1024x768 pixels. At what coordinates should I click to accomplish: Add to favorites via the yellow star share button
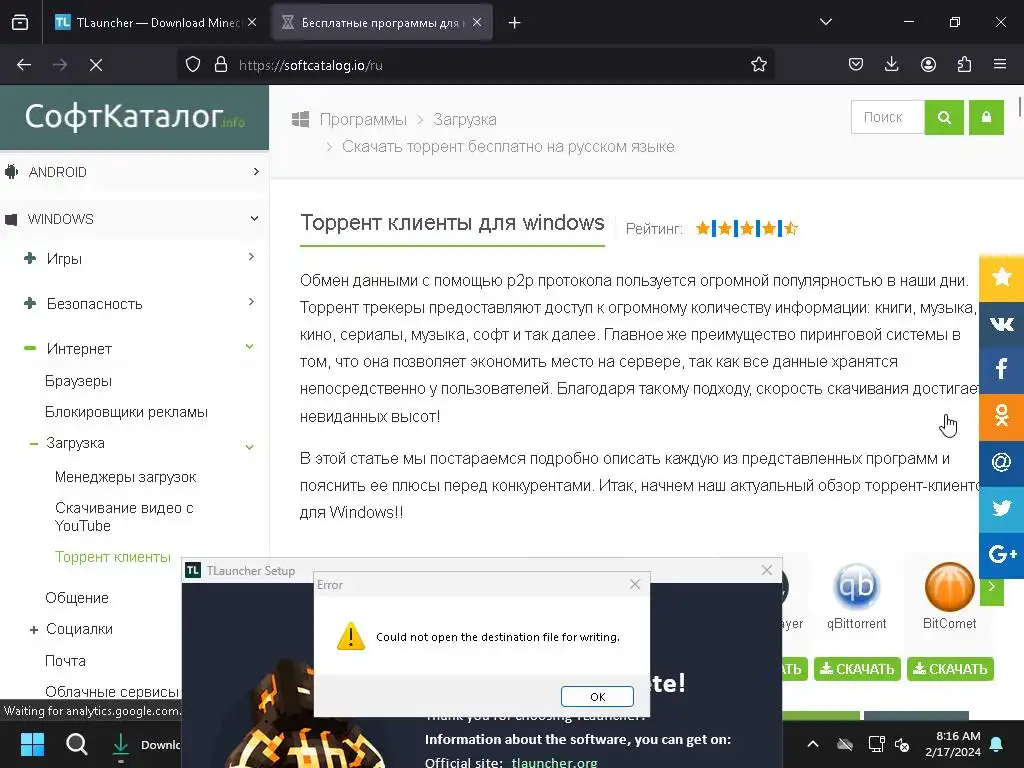(x=1001, y=277)
